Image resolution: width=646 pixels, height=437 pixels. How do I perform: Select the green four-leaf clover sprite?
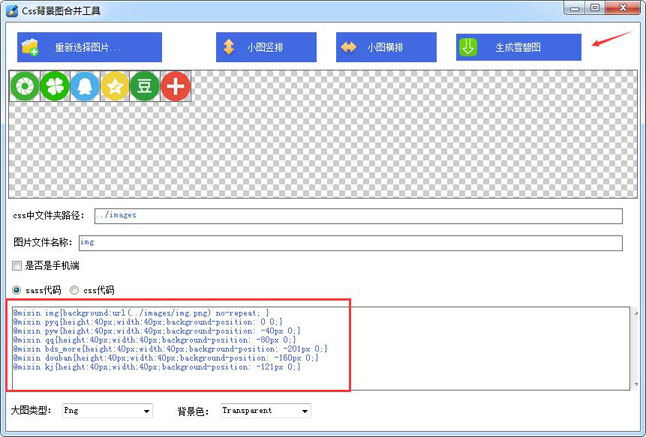coord(55,87)
